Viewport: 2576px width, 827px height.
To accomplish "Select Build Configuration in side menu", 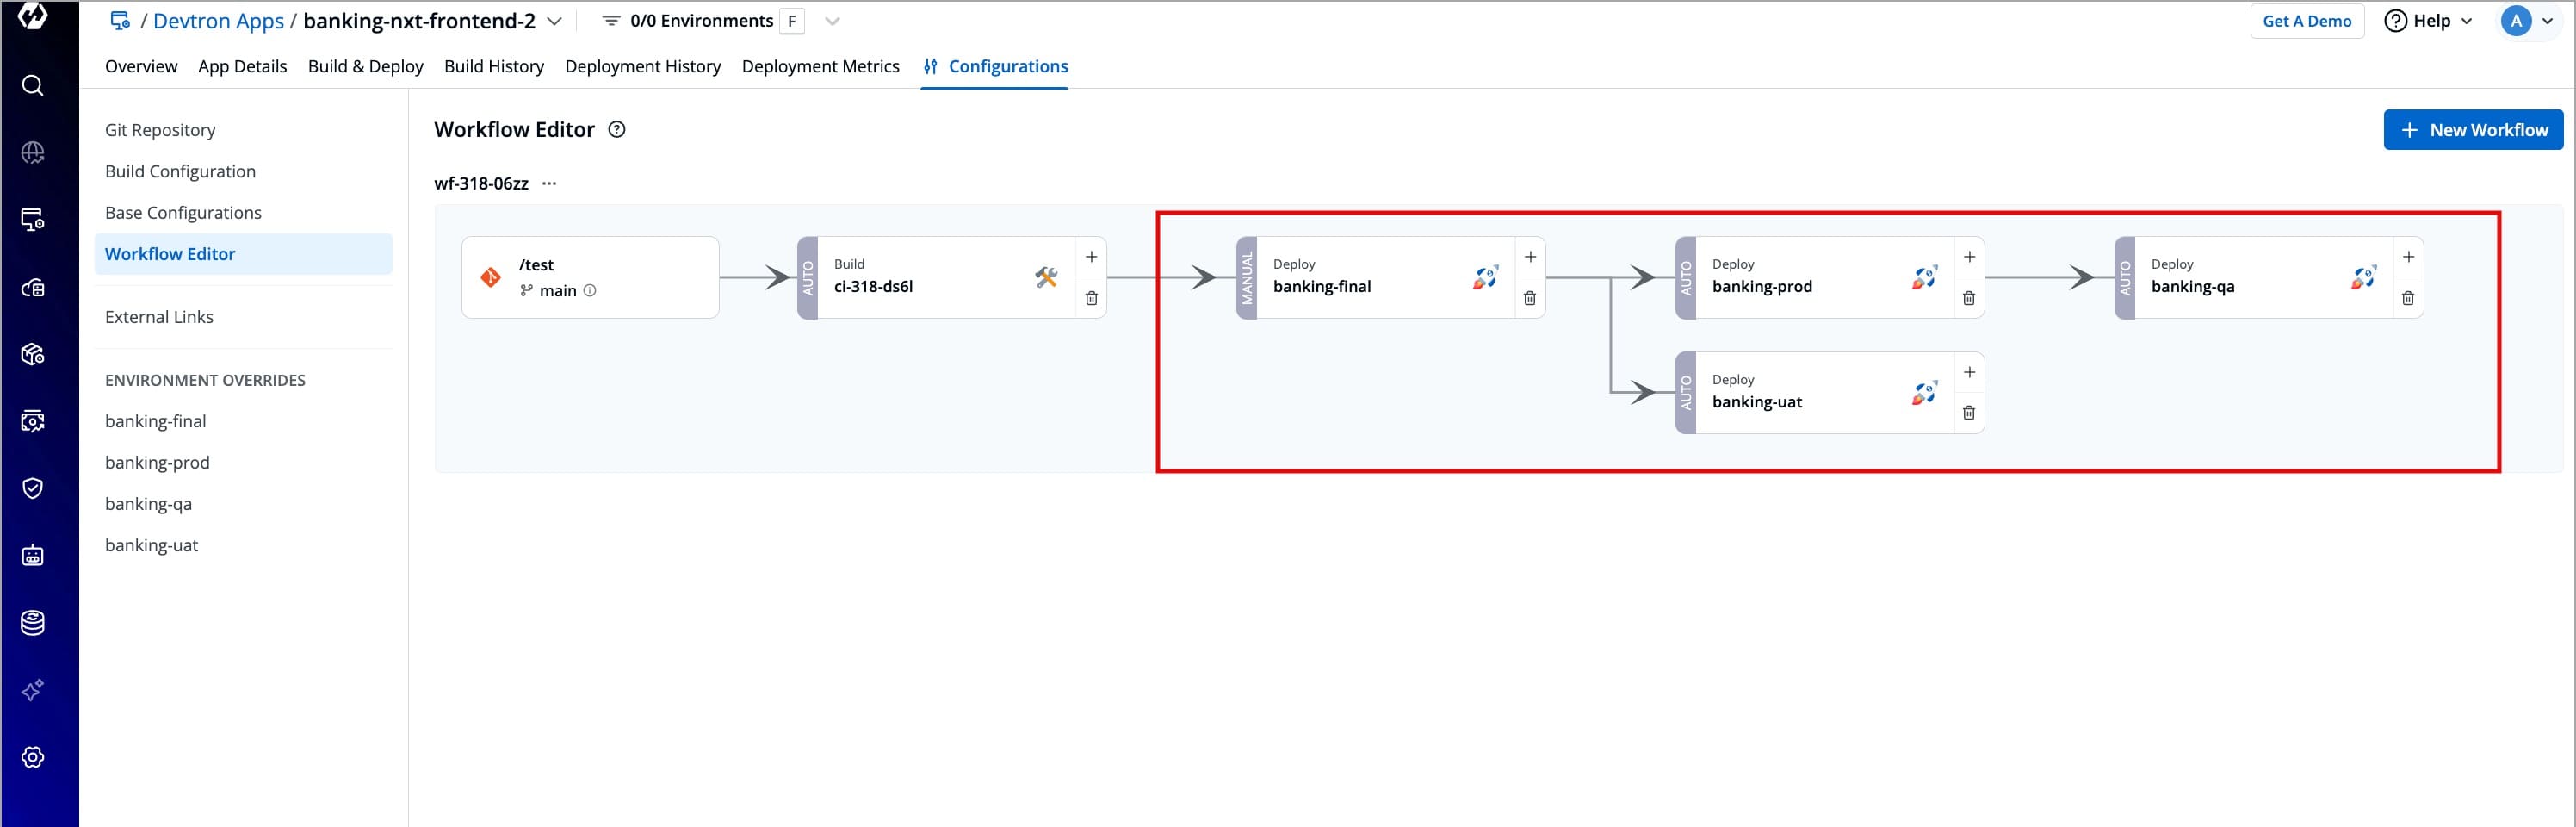I will coord(180,171).
